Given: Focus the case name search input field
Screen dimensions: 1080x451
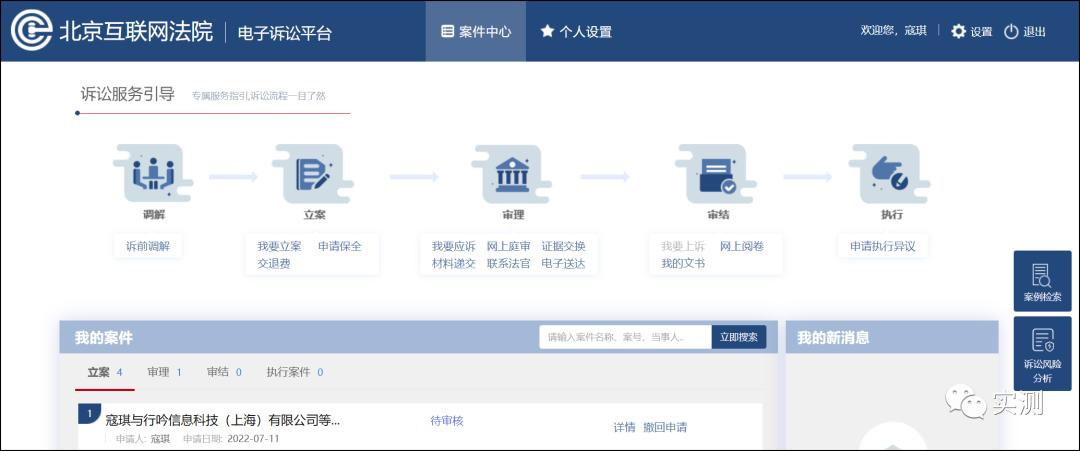Looking at the screenshot, I should tap(625, 337).
